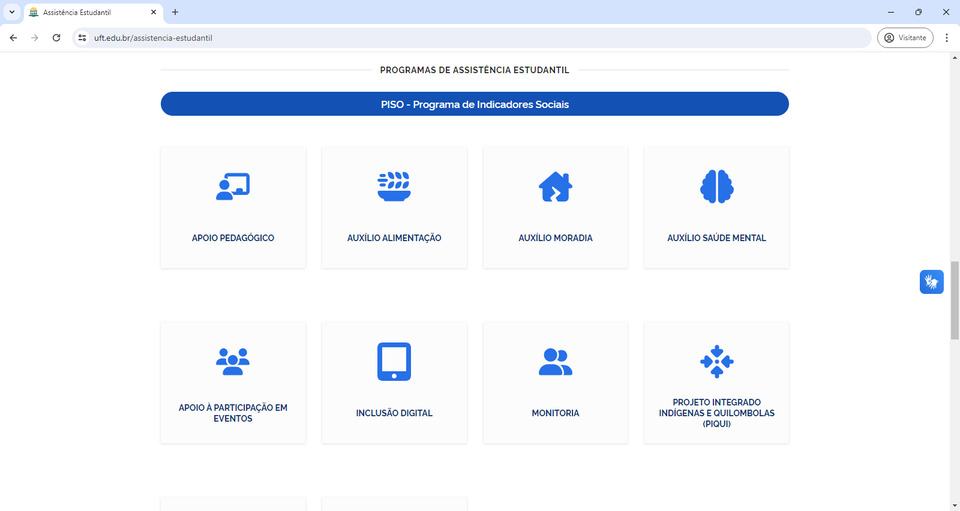960x511 pixels.
Task: Click the PIQUI arrows icon
Action: tap(716, 361)
